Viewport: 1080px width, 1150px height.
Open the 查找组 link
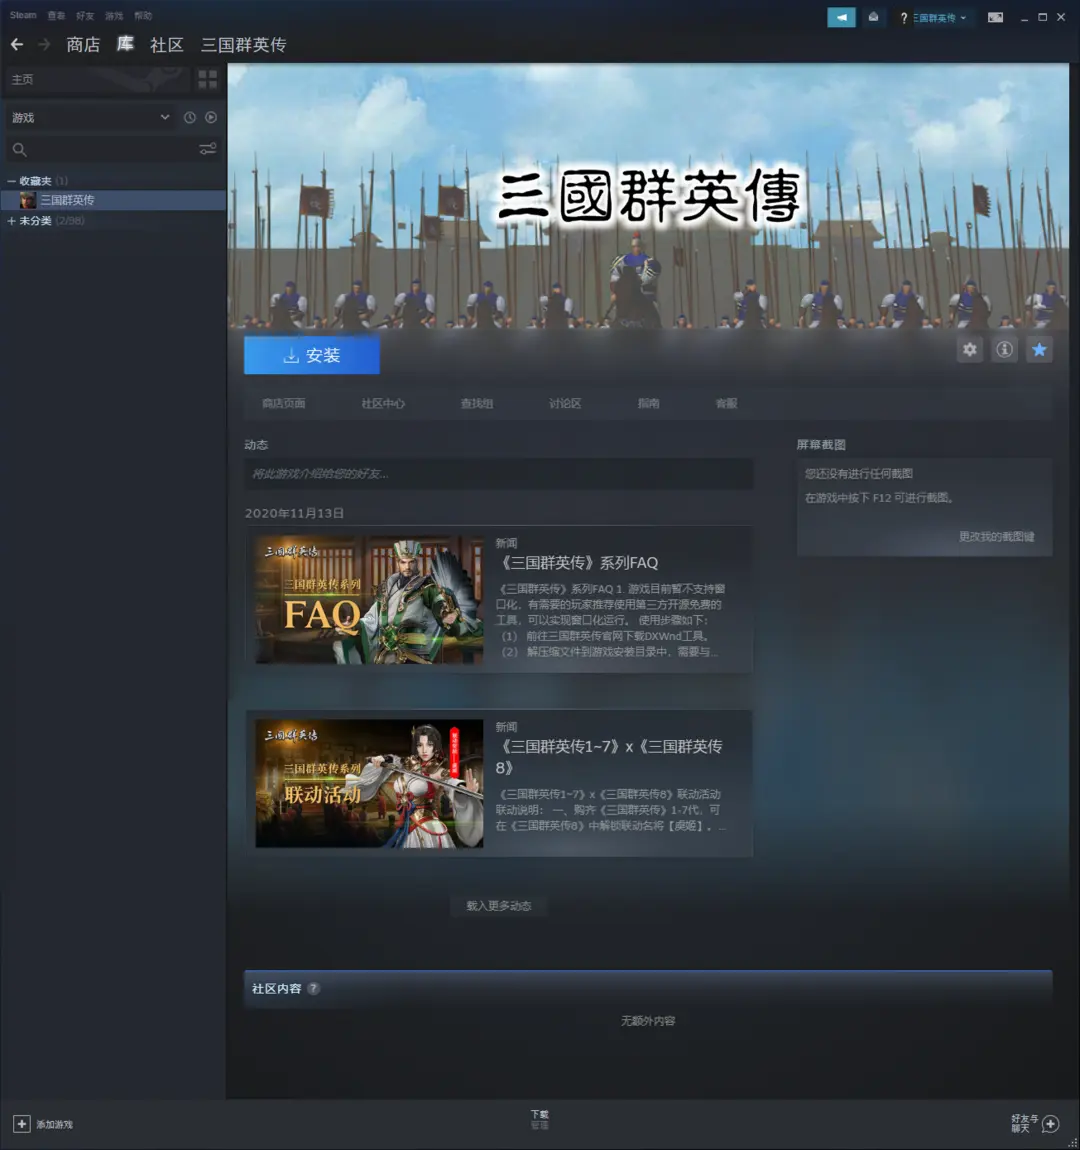point(477,403)
